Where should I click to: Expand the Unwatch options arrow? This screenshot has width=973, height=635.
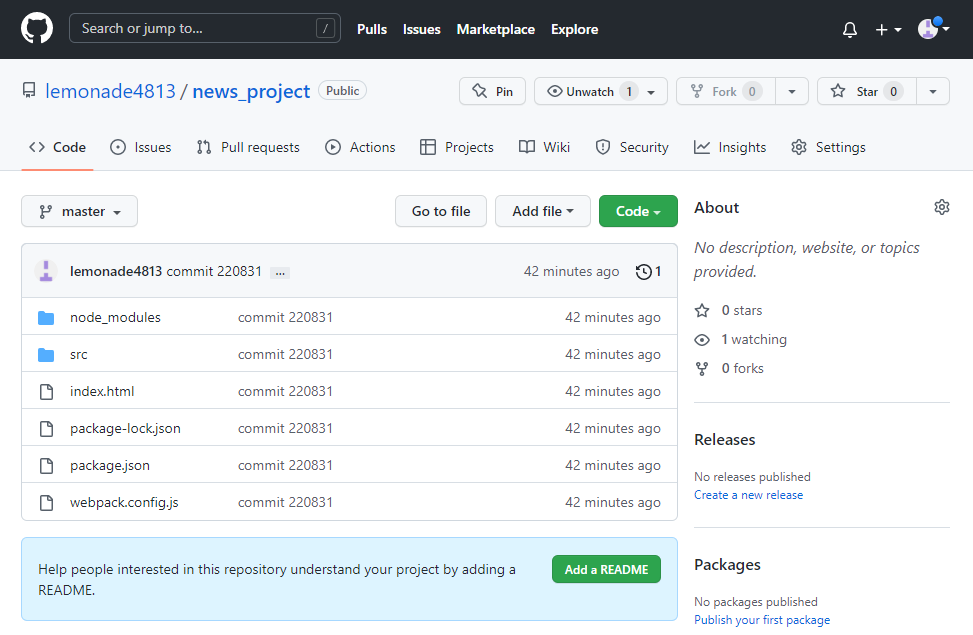click(652, 92)
